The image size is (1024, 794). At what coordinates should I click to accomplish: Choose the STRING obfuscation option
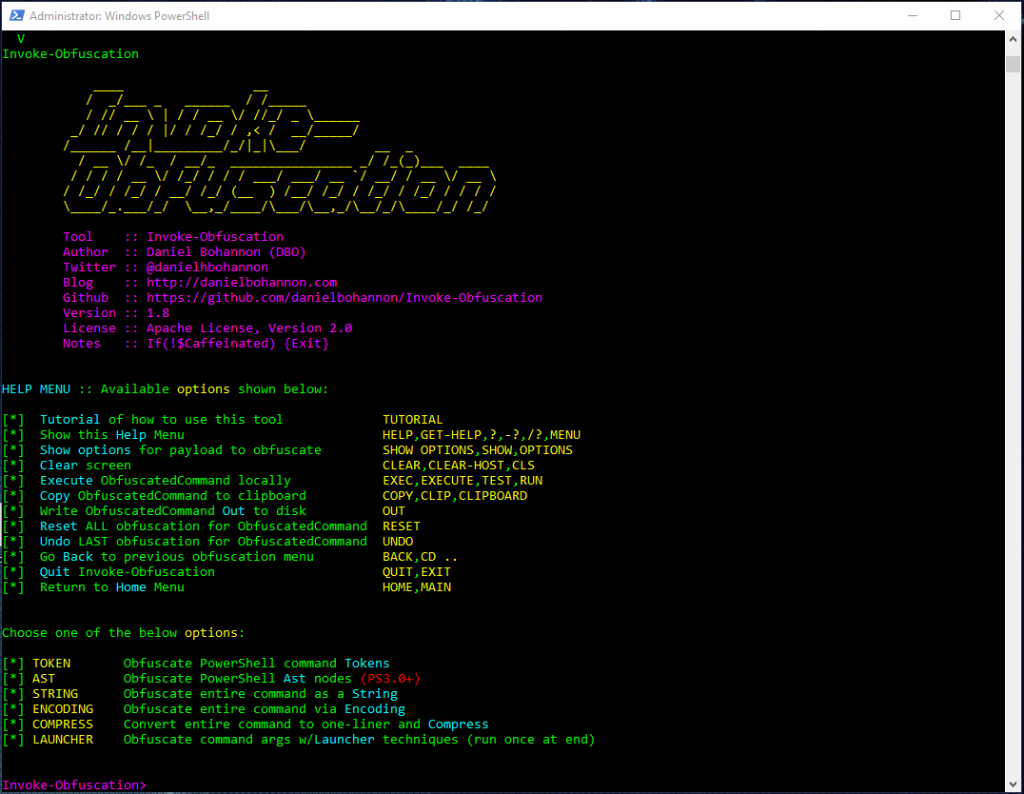coord(55,693)
